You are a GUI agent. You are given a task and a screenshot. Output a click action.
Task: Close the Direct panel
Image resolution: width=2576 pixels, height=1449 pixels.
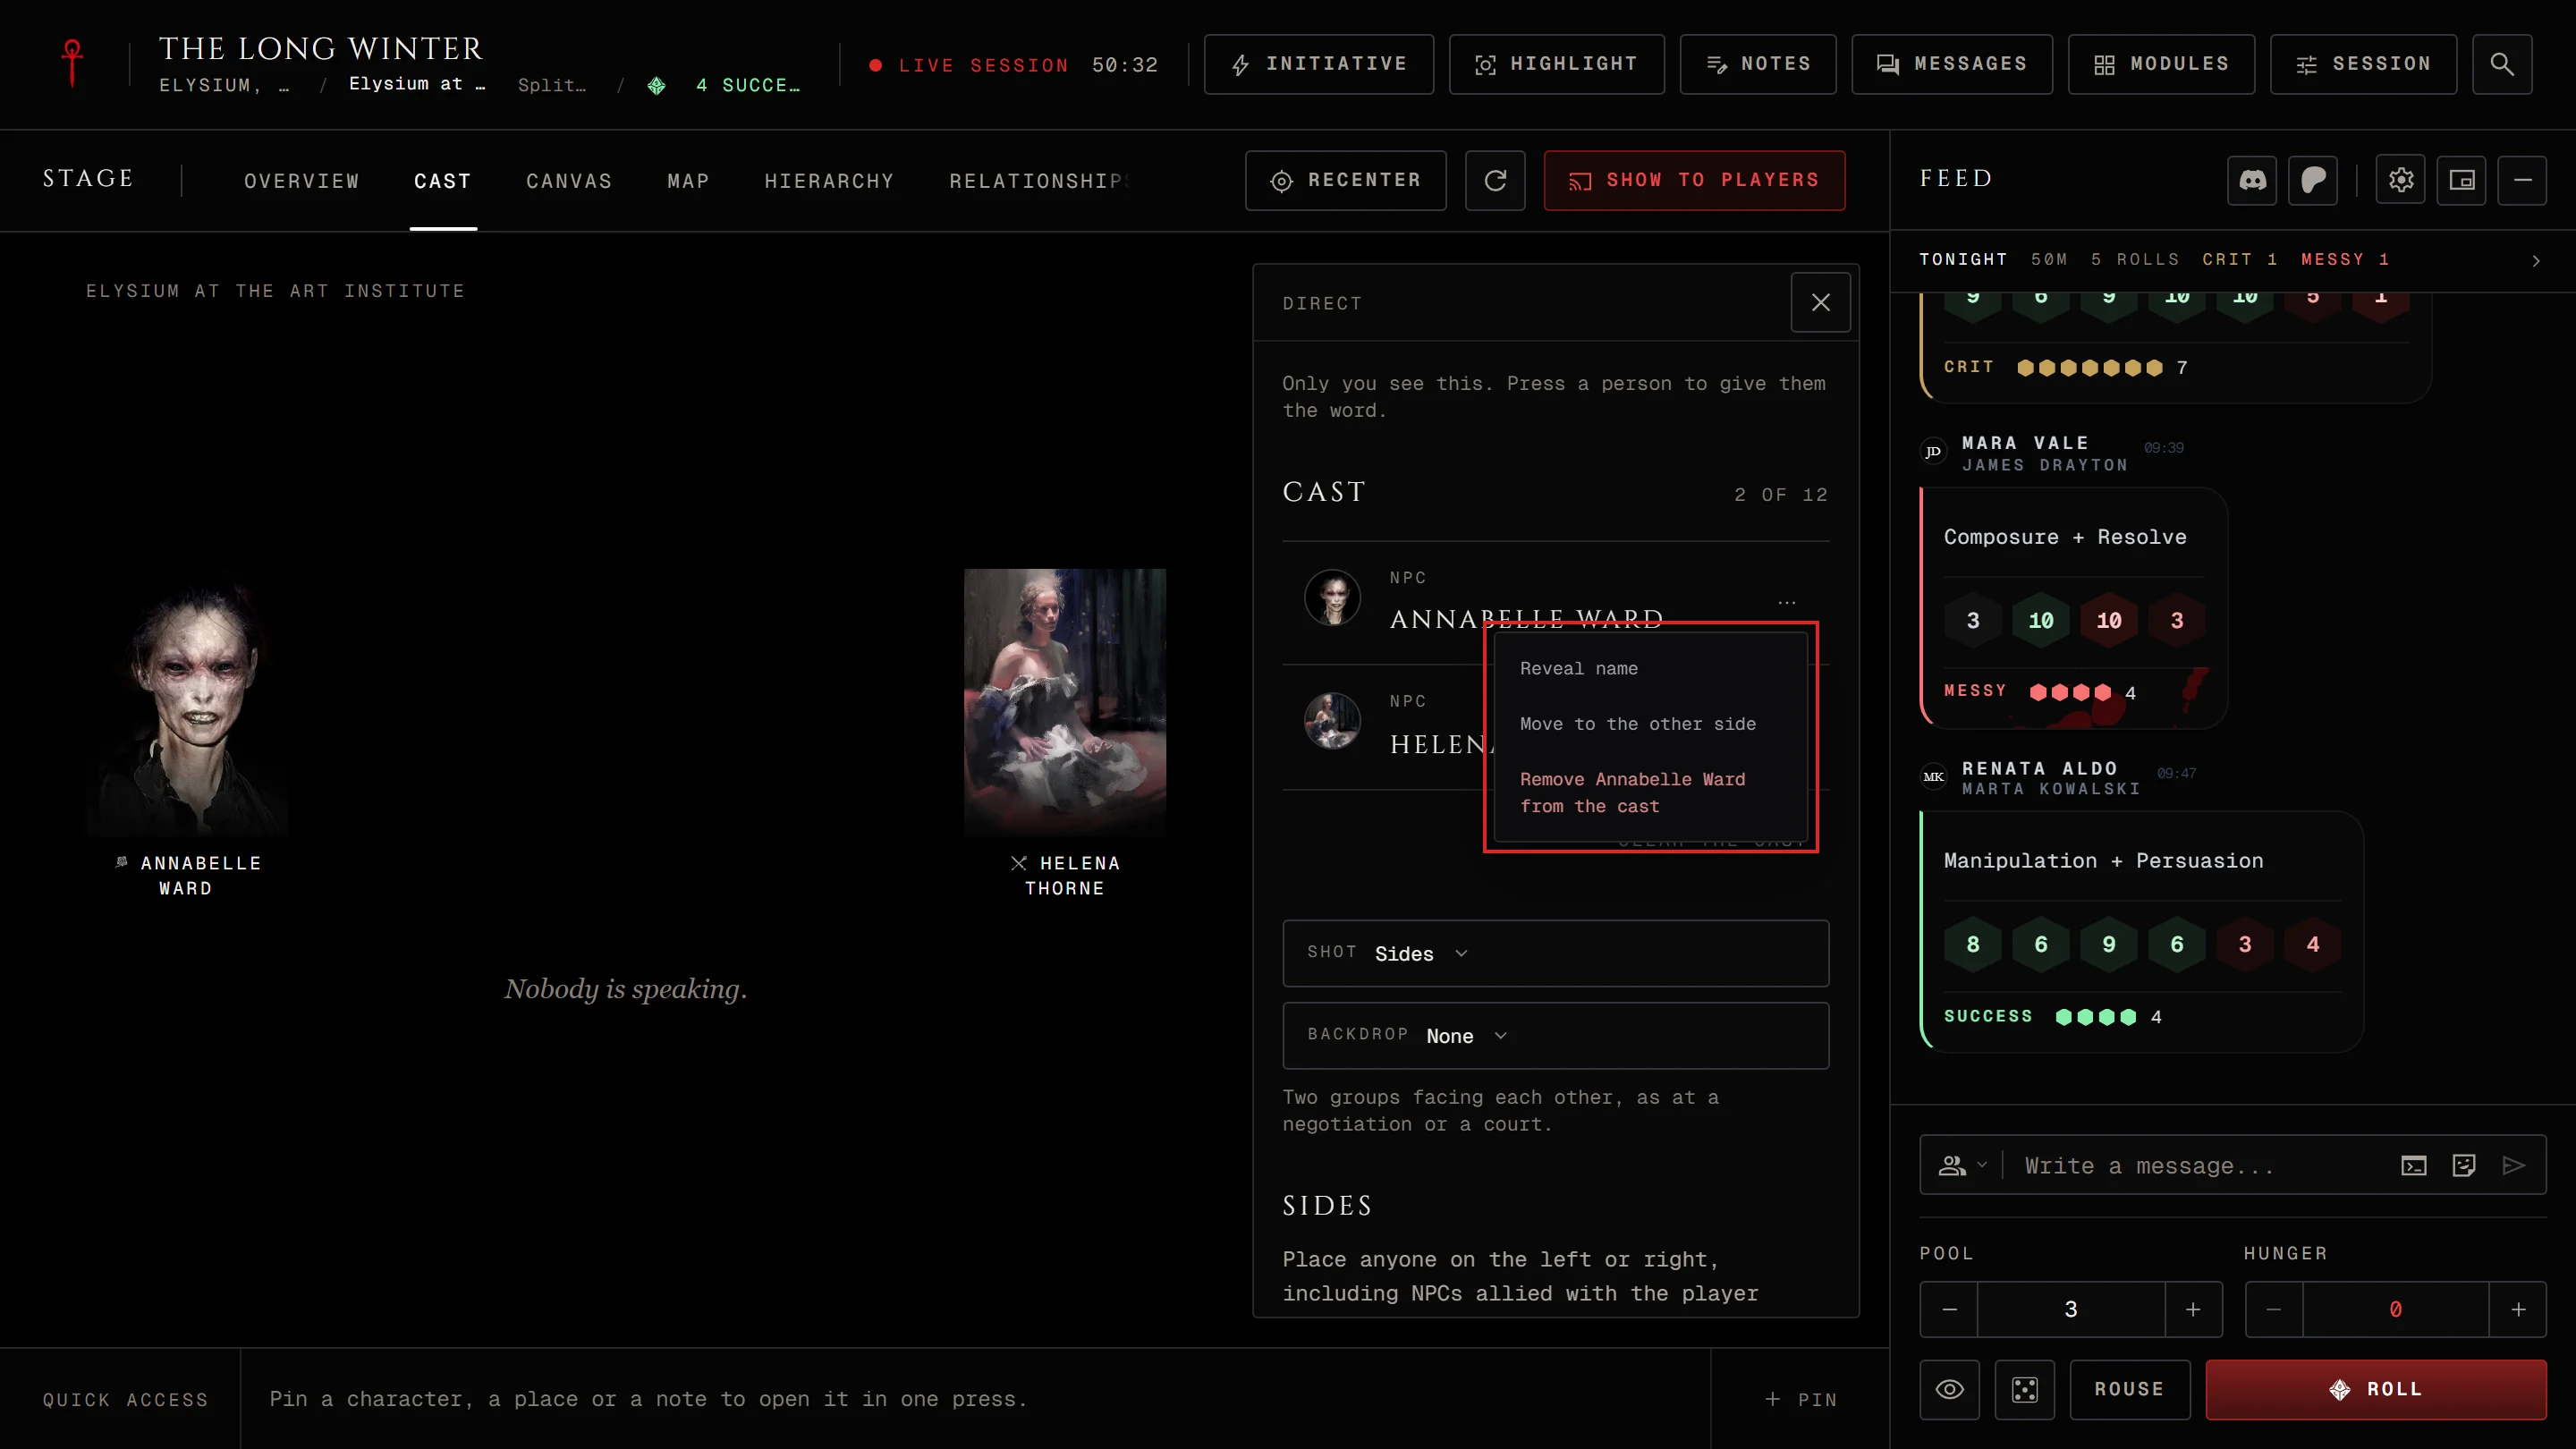[x=1821, y=302]
